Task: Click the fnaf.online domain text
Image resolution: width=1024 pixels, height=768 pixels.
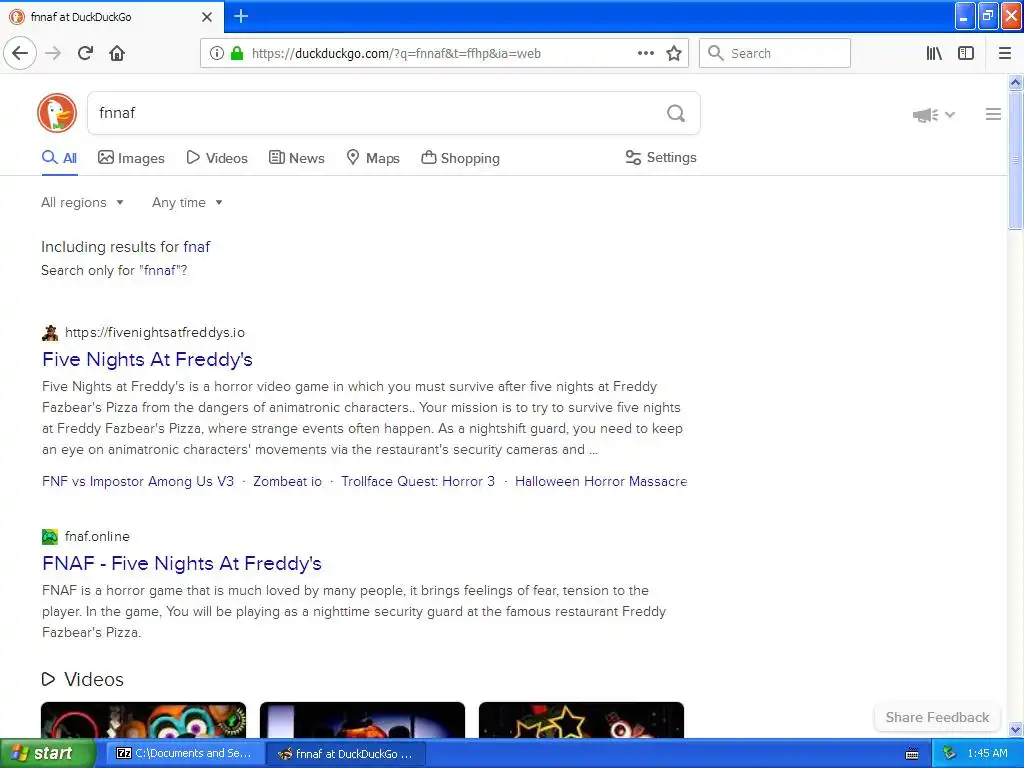Action: pos(97,537)
